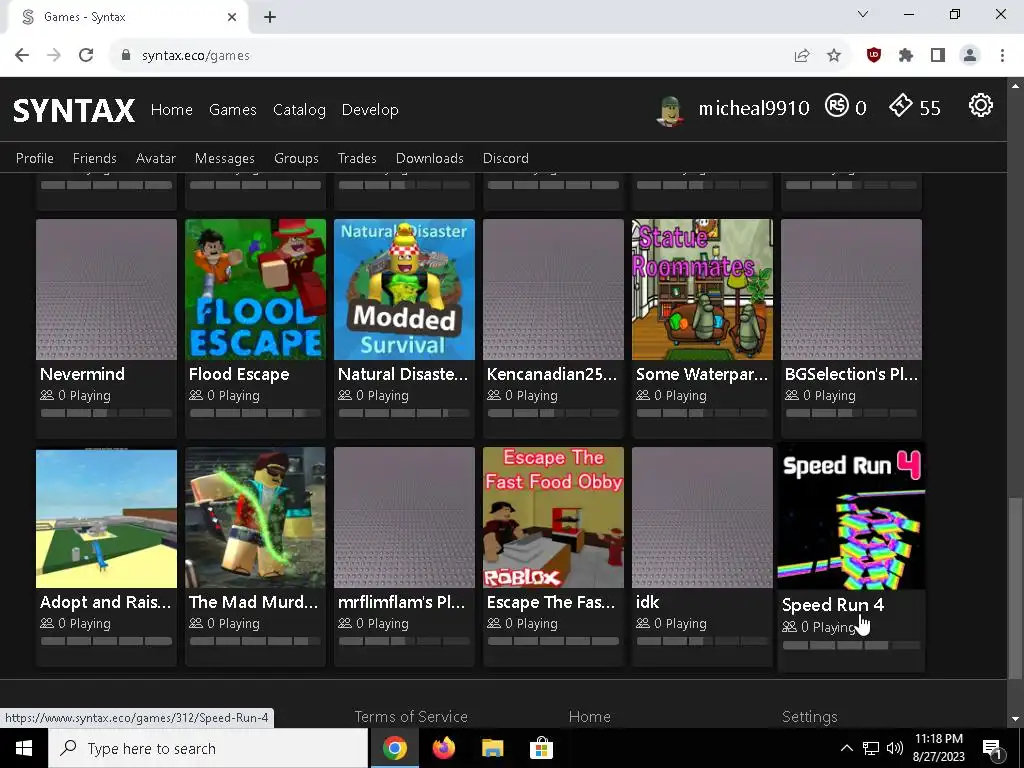This screenshot has width=1024, height=768.
Task: Toggle the browser side panel icon
Action: 938,56
